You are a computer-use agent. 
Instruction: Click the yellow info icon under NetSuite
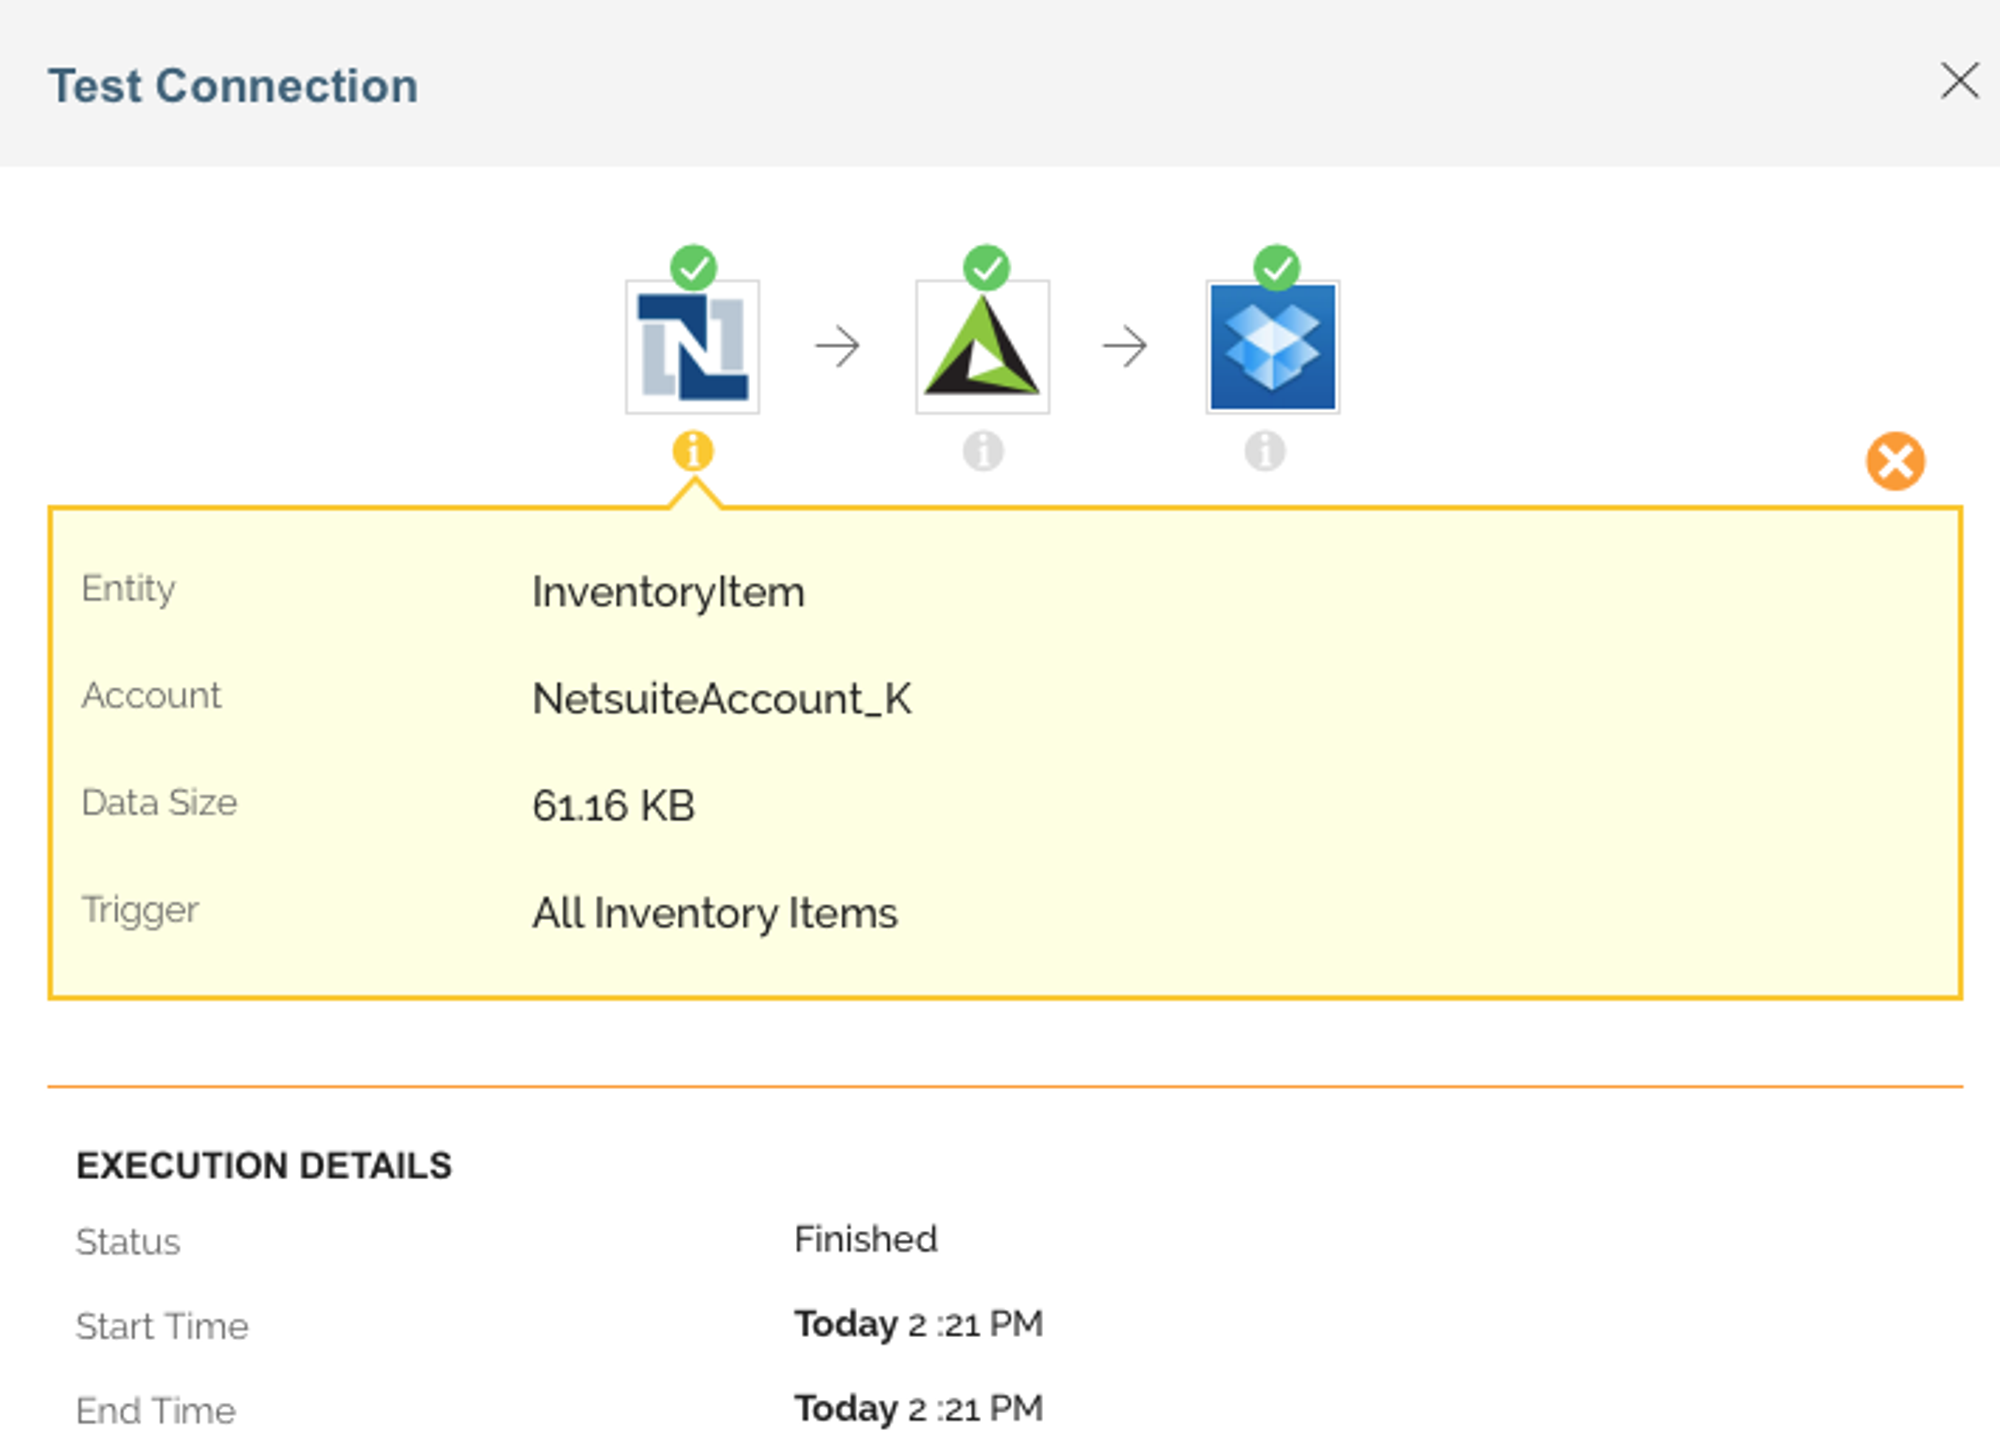point(693,451)
